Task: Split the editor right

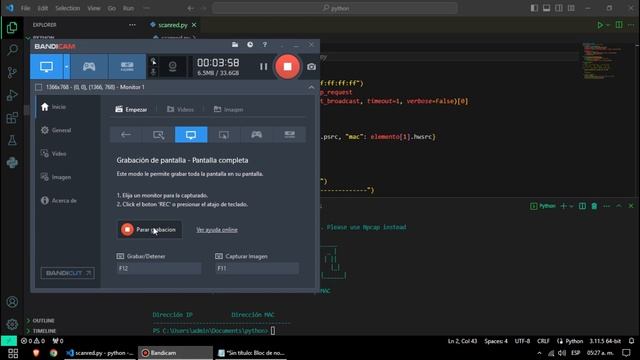Action: tap(619, 25)
